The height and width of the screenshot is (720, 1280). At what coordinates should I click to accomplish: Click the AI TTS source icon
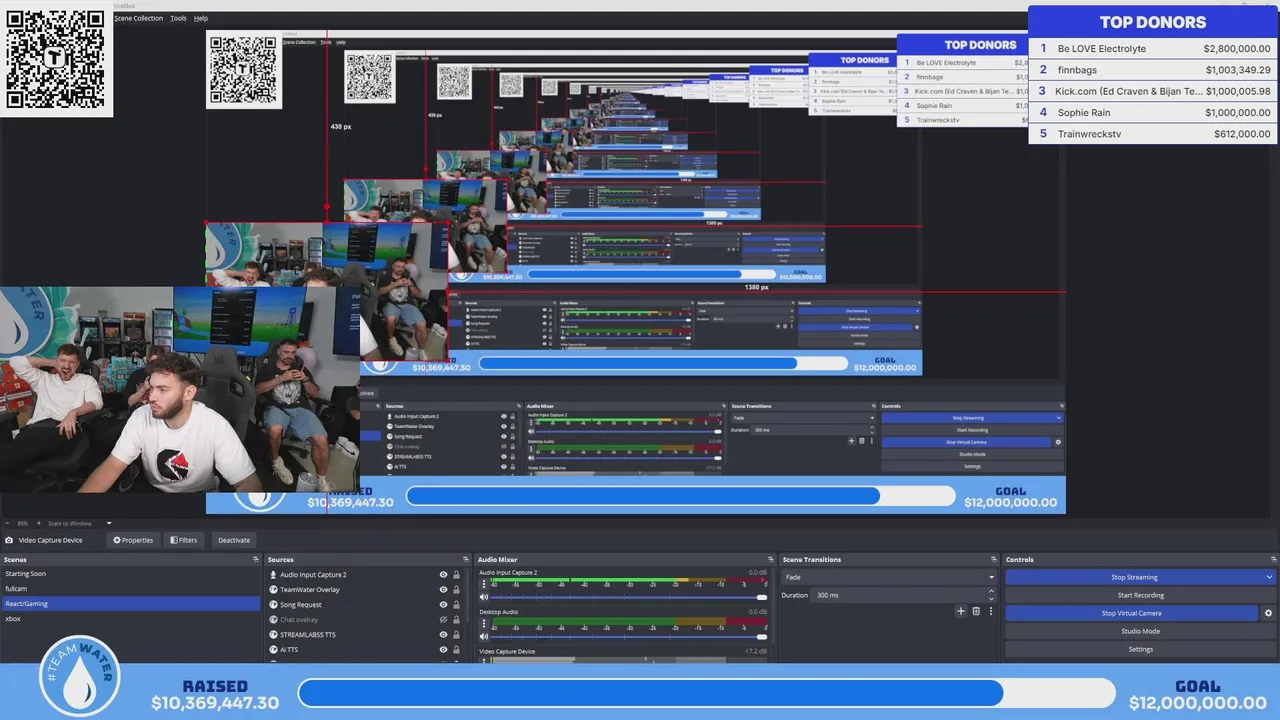pos(273,650)
